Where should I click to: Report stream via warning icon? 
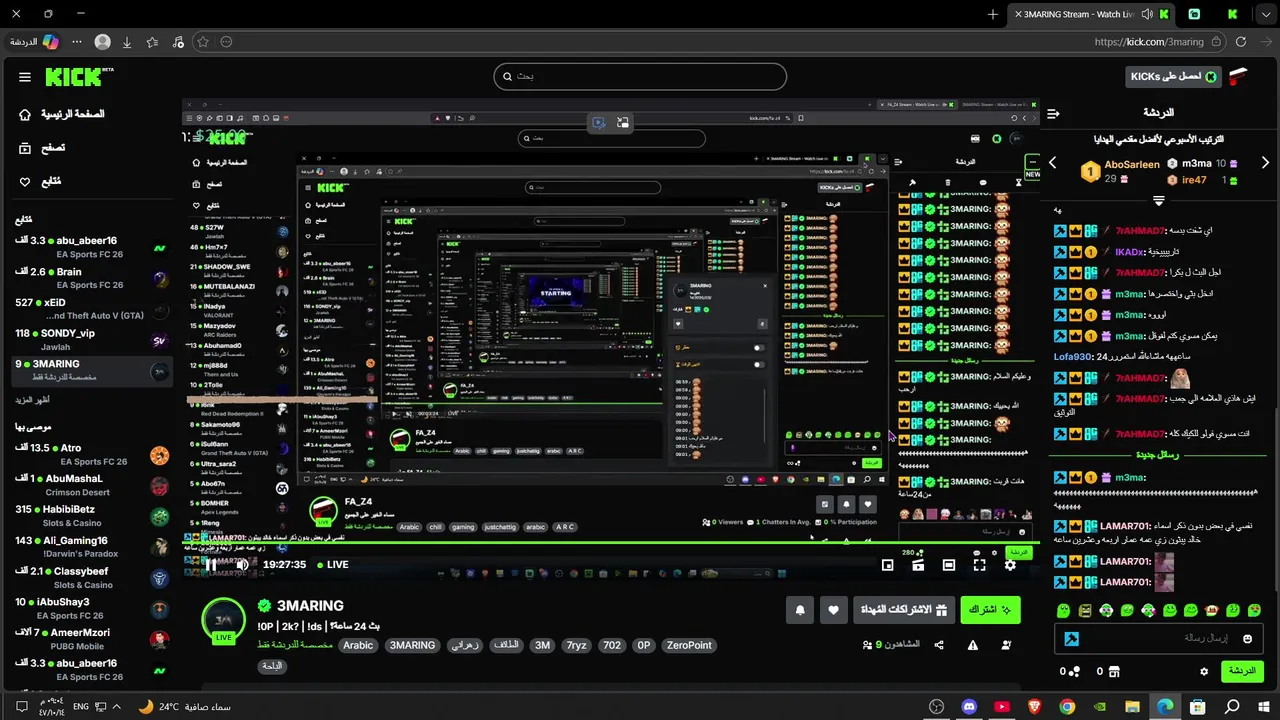tap(973, 646)
